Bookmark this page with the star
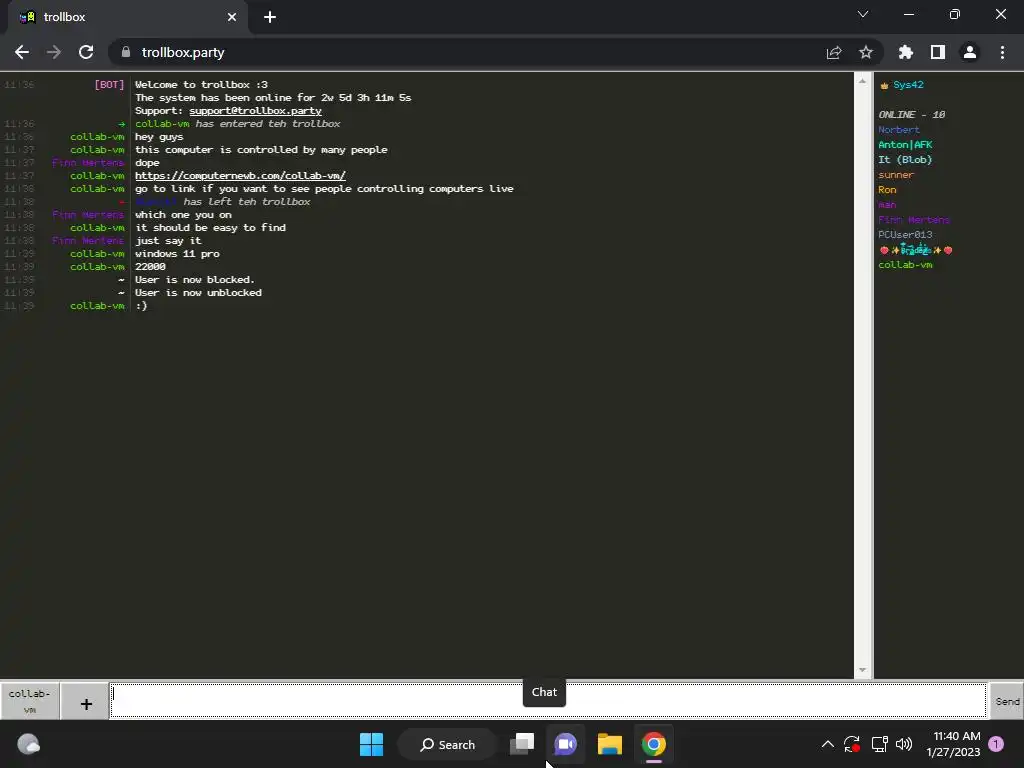1024x768 pixels. coord(866,52)
